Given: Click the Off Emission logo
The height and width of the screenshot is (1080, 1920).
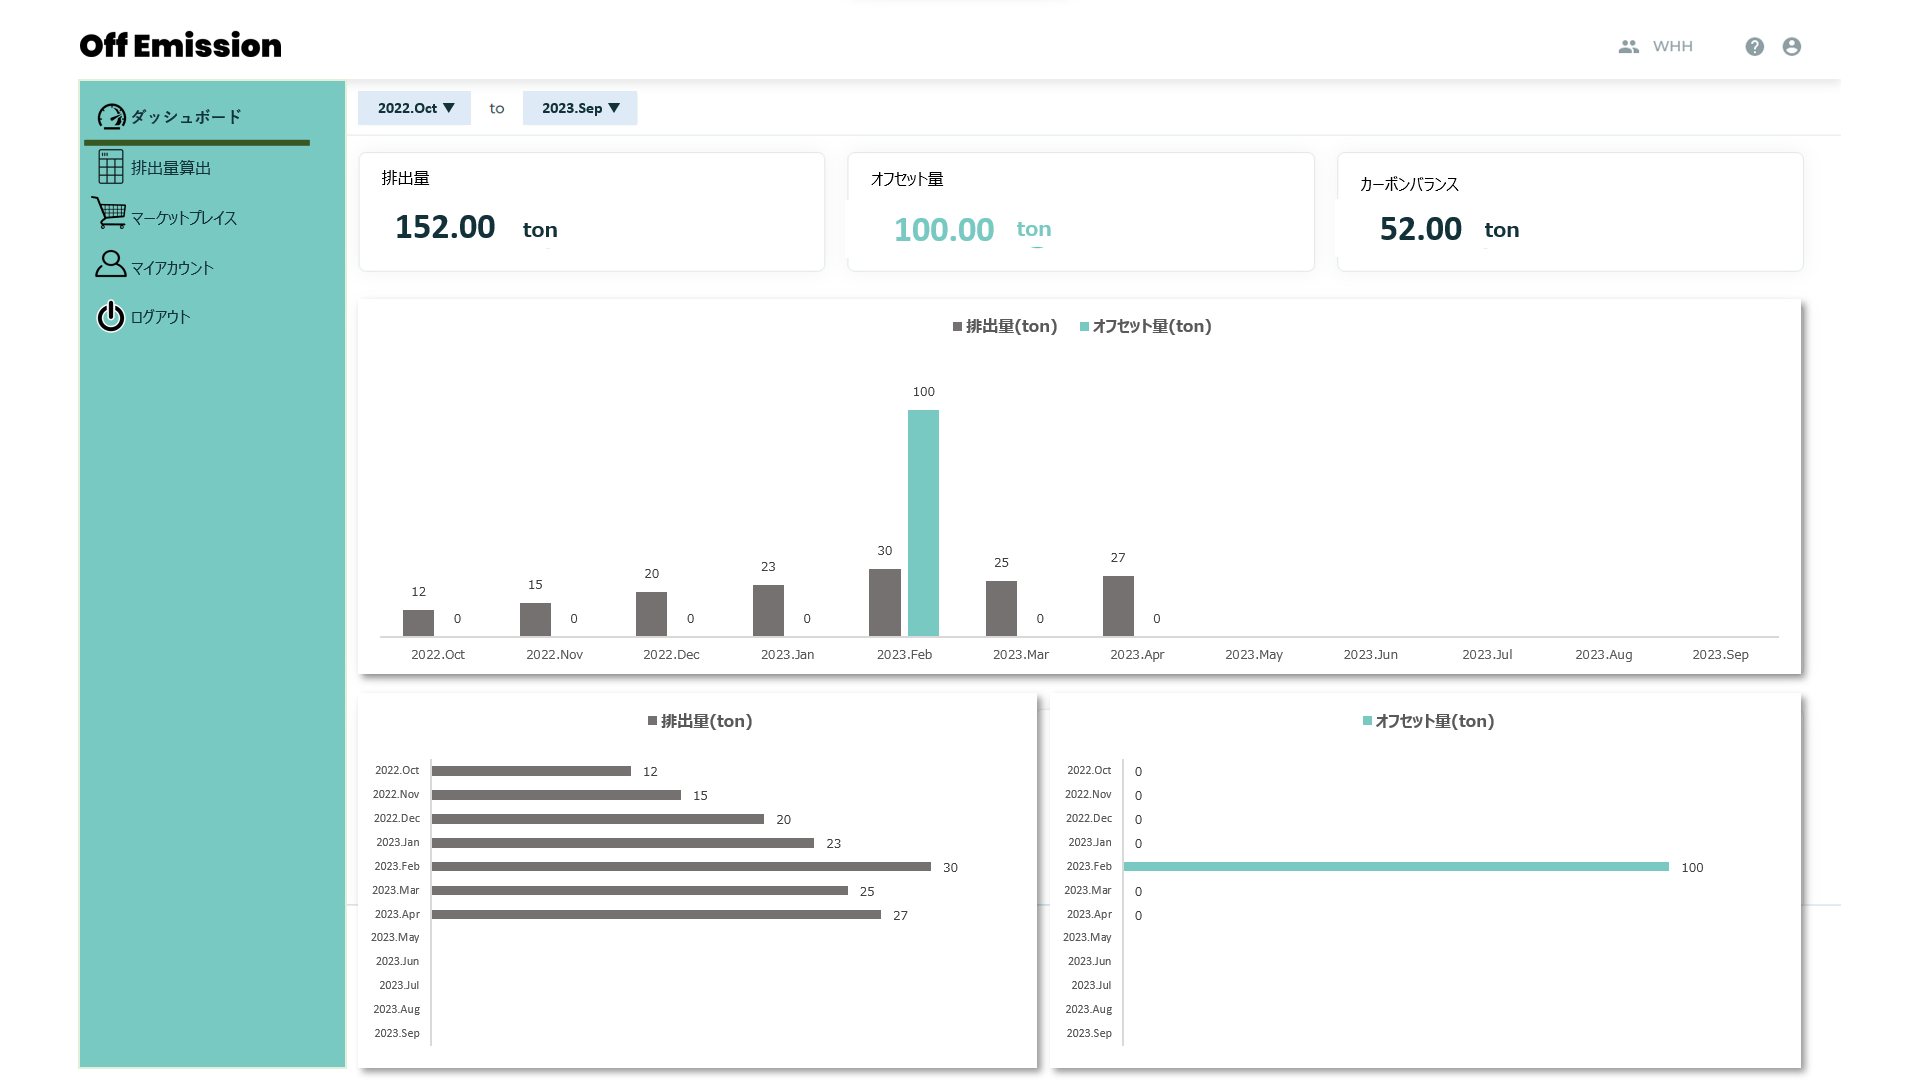Looking at the screenshot, I should coord(180,46).
